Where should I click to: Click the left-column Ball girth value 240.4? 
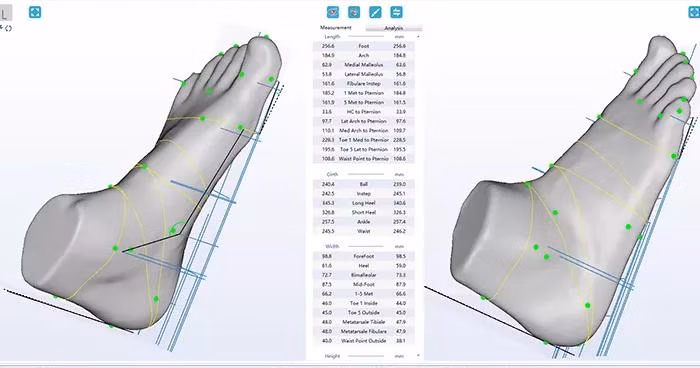coord(328,184)
